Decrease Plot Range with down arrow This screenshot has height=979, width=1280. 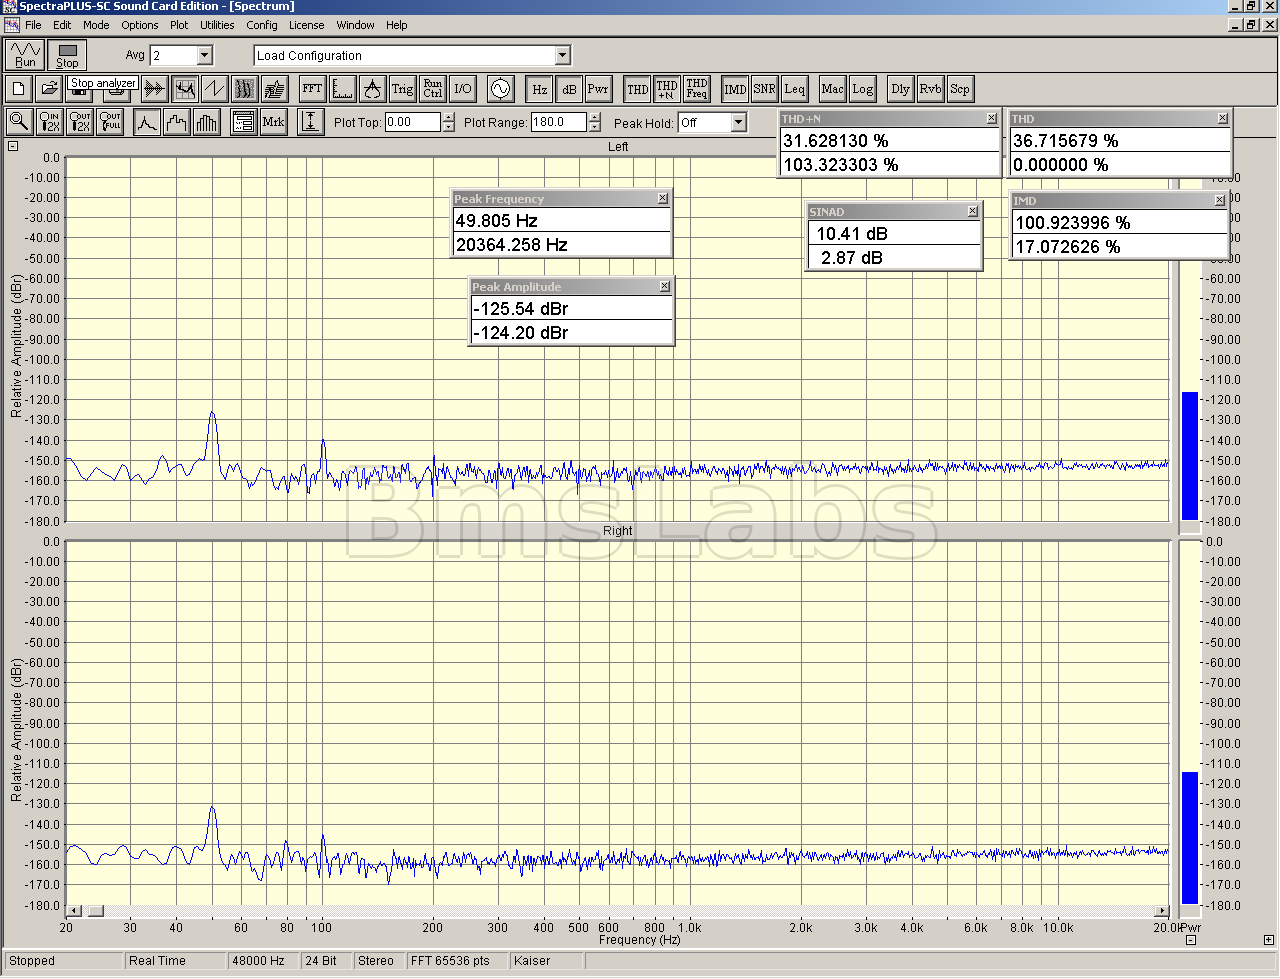(595, 127)
